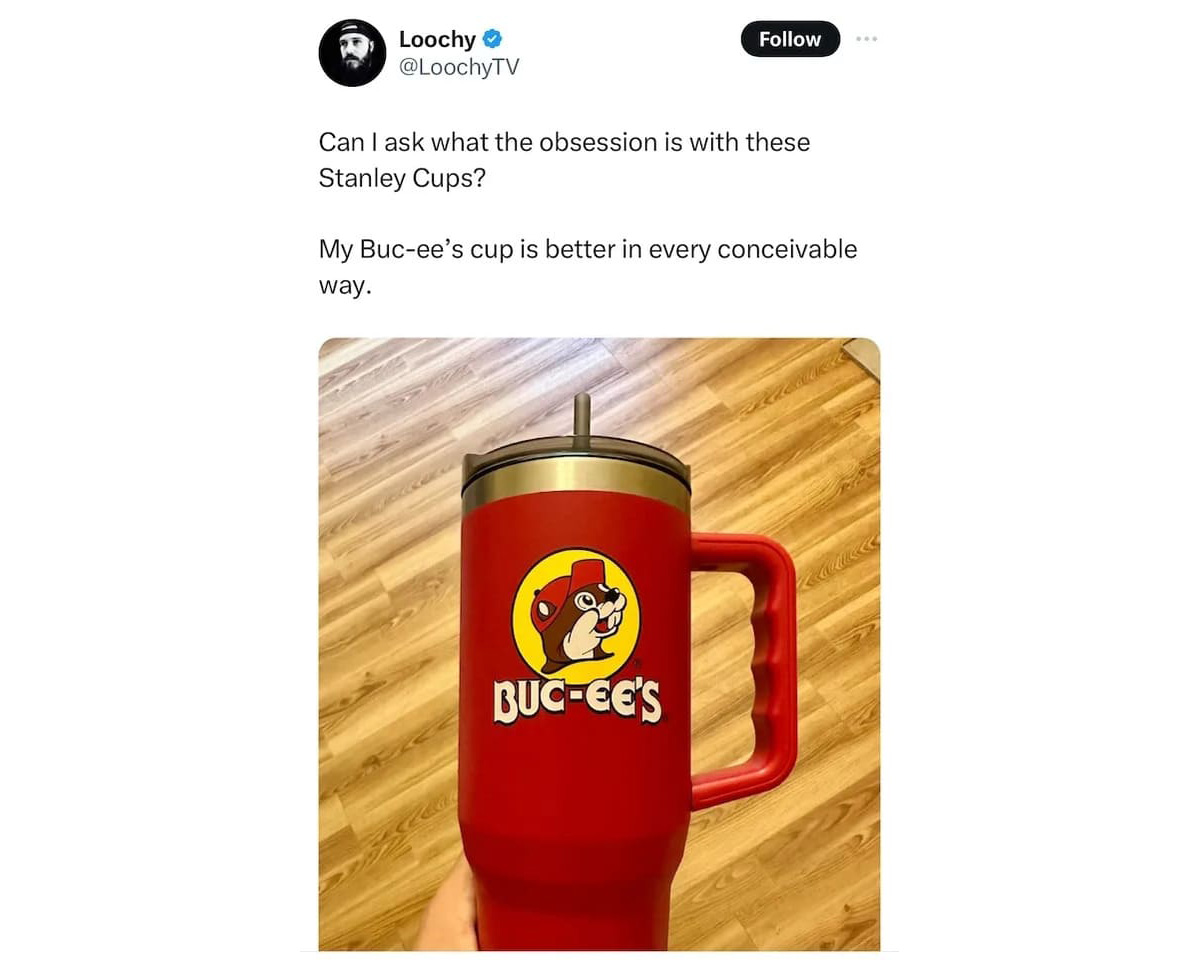The image size is (1200, 964).
Task: Click the BUC-EE'S lettering on the cup
Action: point(577,700)
